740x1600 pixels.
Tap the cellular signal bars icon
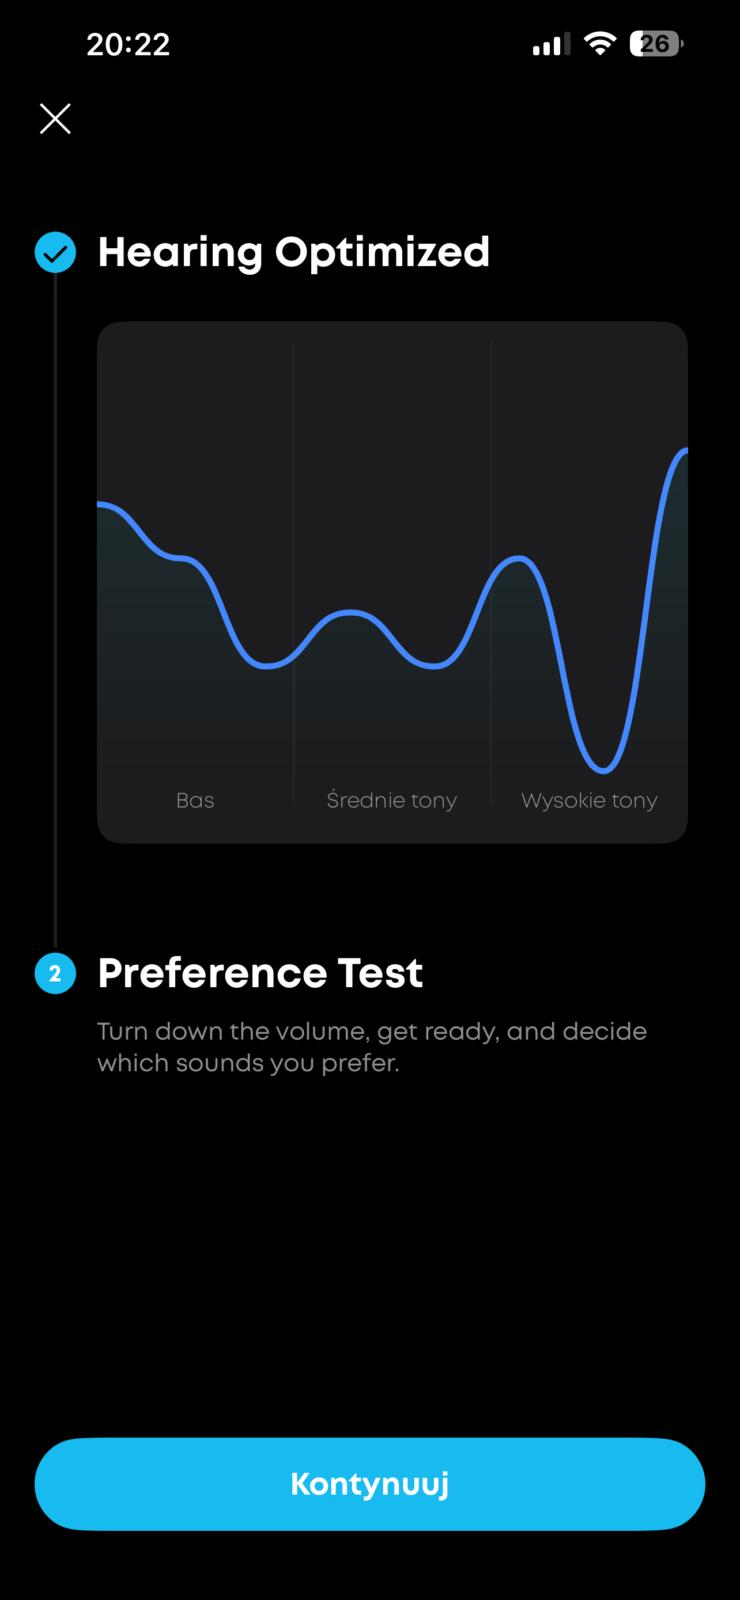pyautogui.click(x=550, y=44)
